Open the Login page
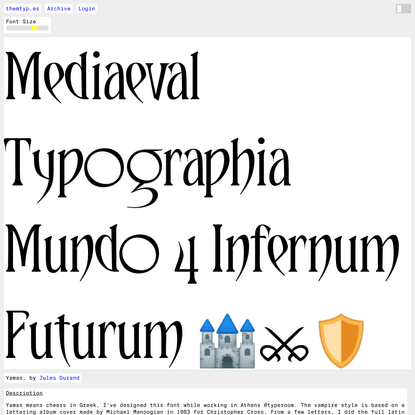415x415 pixels. (x=87, y=9)
